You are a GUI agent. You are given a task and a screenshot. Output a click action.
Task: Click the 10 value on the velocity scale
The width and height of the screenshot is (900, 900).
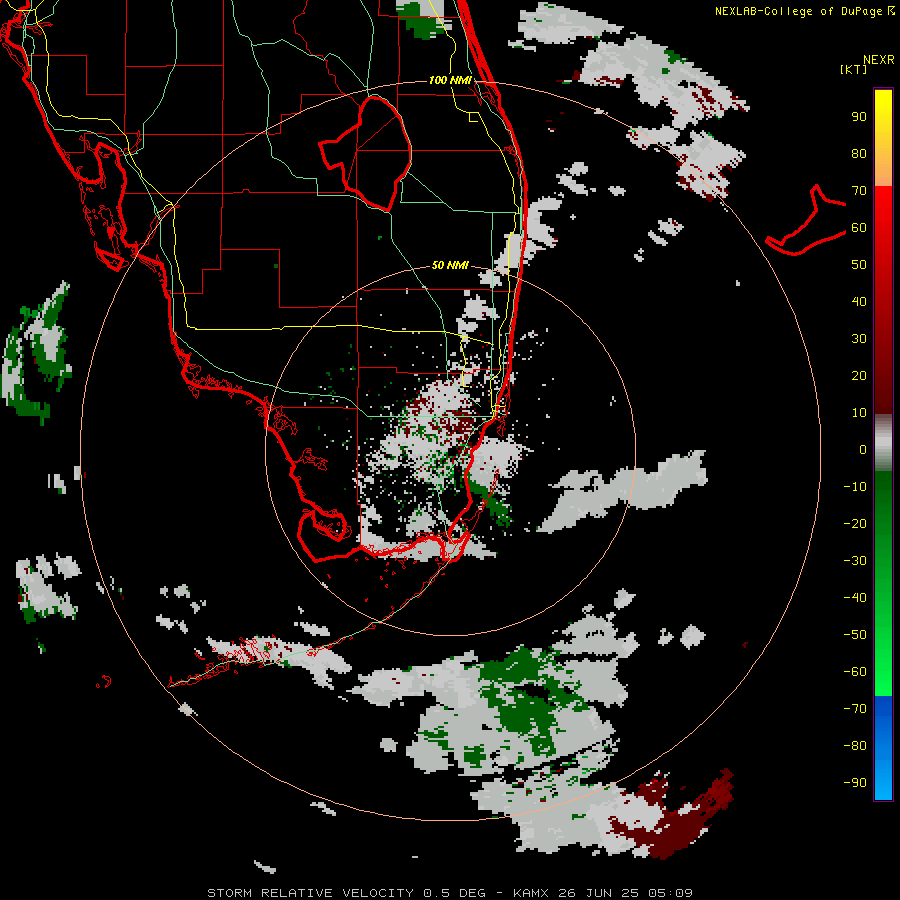pos(859,413)
